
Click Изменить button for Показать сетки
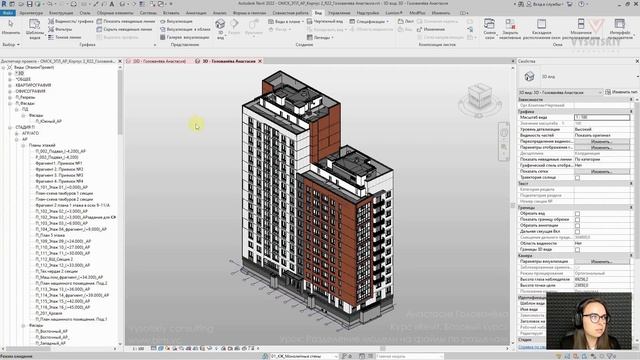coord(602,171)
